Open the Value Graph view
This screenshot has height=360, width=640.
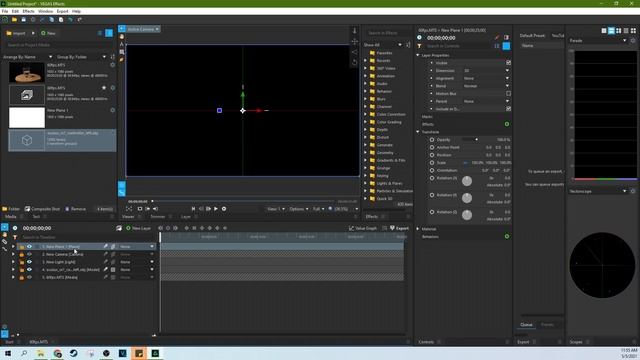point(362,228)
